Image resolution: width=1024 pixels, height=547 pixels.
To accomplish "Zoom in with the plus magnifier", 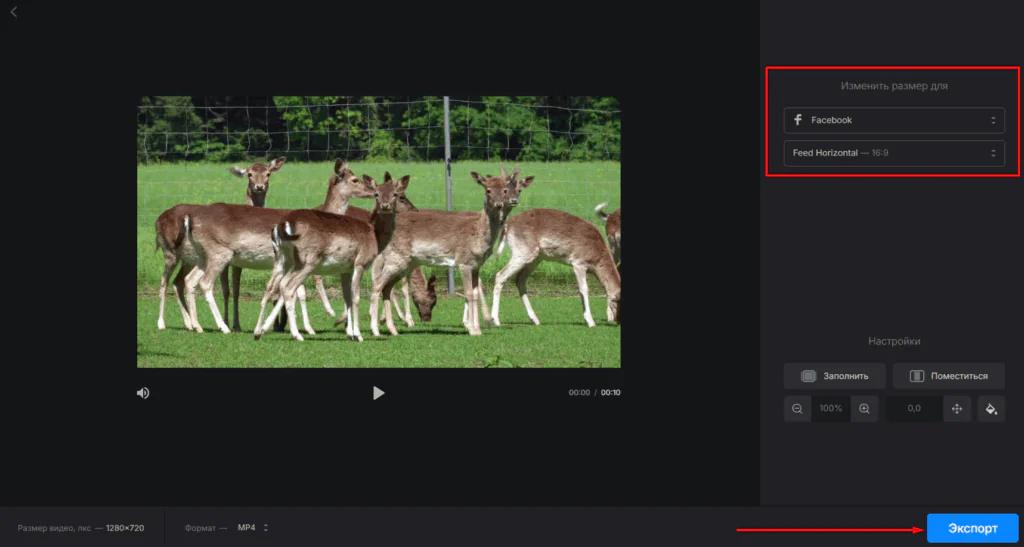I will coord(865,409).
